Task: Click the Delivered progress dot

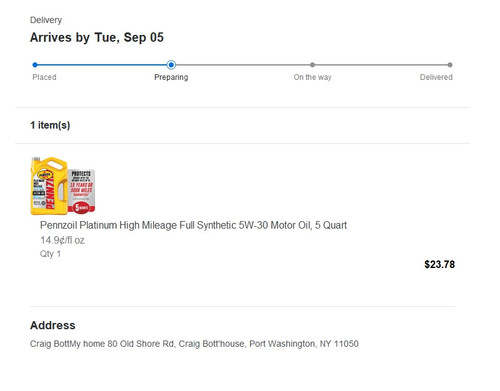Action: [x=450, y=65]
